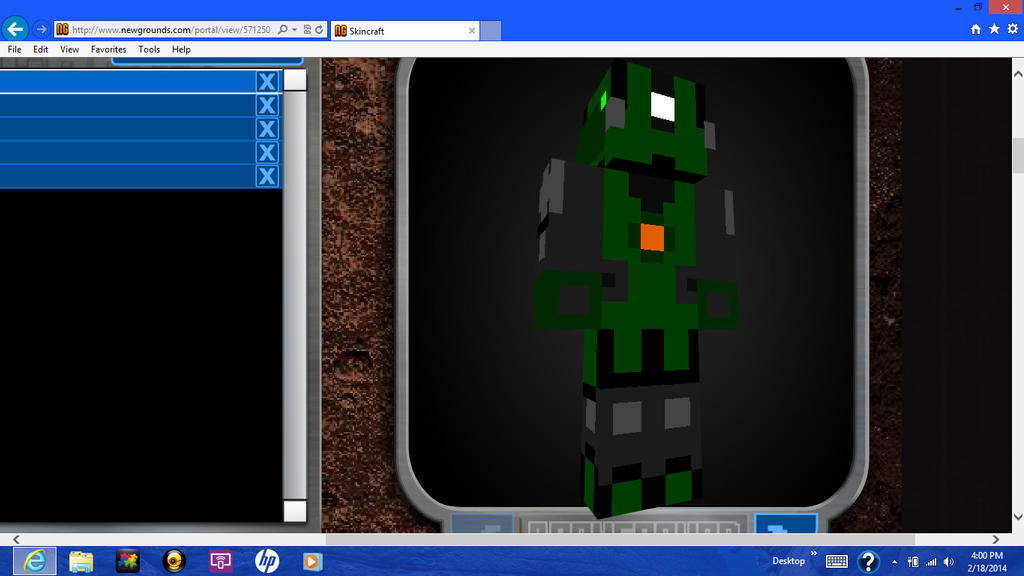
Task: Click the Desktop toolbar label on taskbar
Action: point(788,561)
